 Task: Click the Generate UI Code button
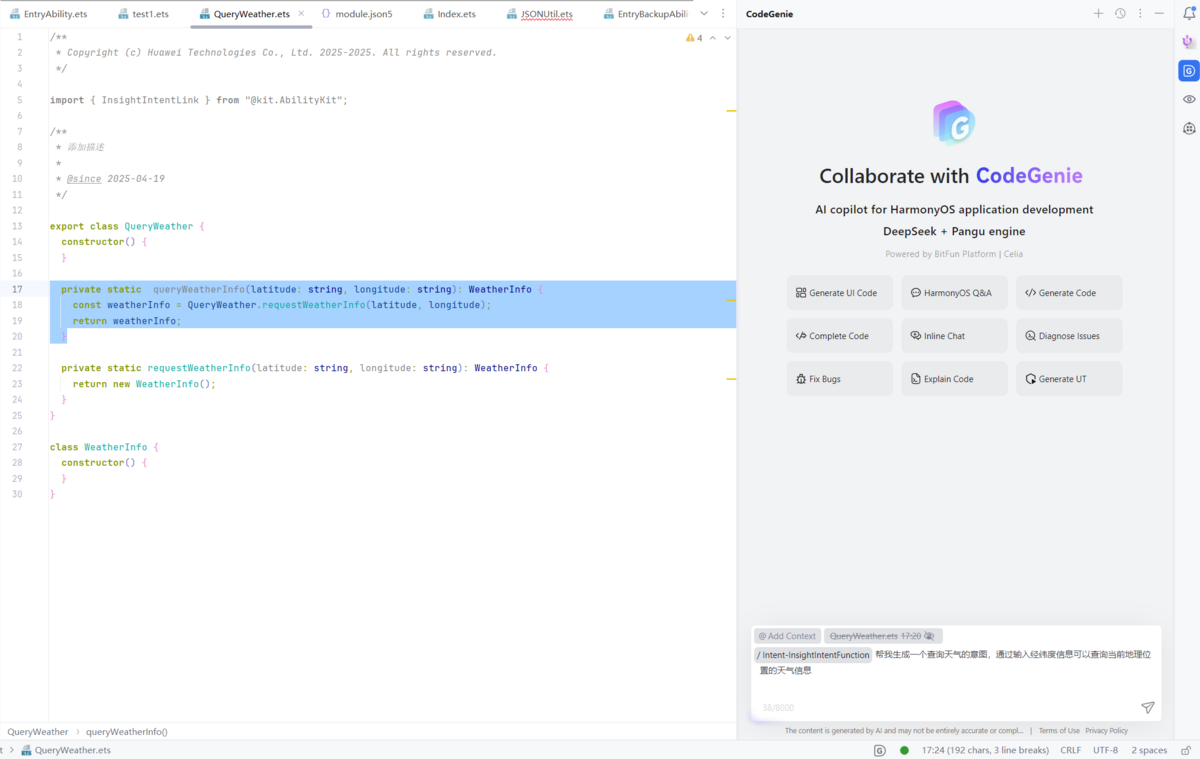pyautogui.click(x=839, y=293)
